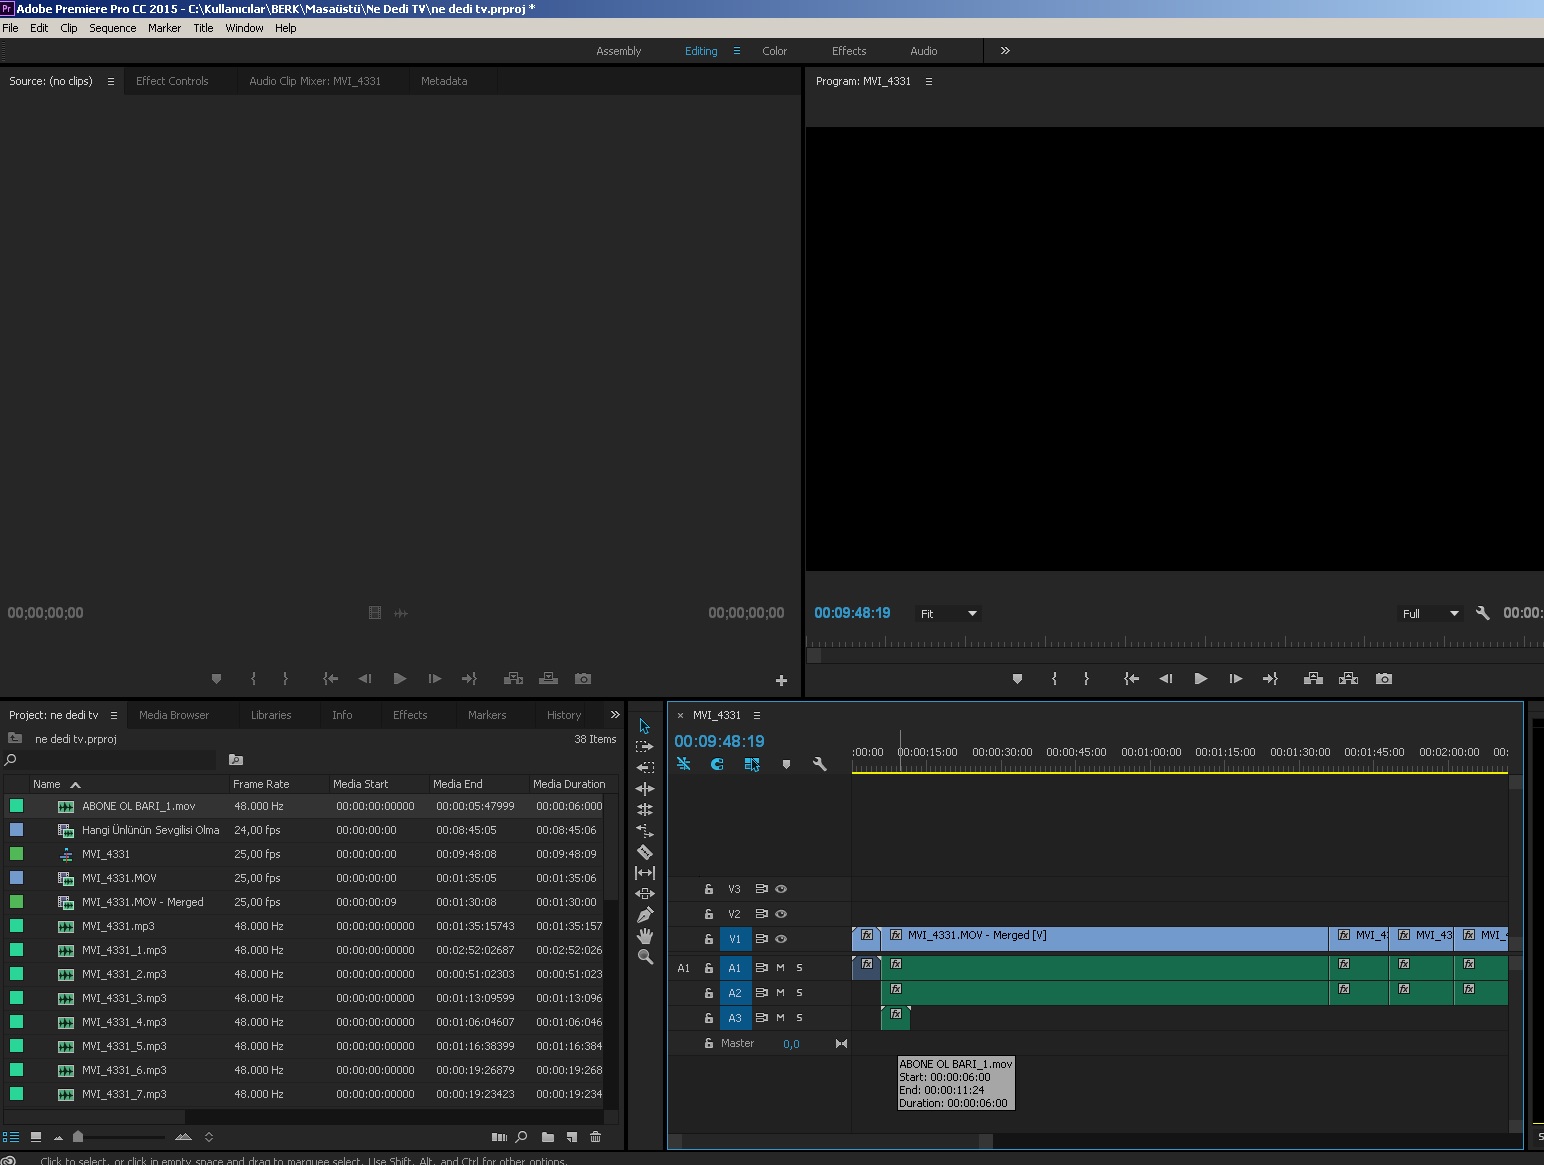
Task: Switch to the Effect Controls tab
Action: point(172,82)
